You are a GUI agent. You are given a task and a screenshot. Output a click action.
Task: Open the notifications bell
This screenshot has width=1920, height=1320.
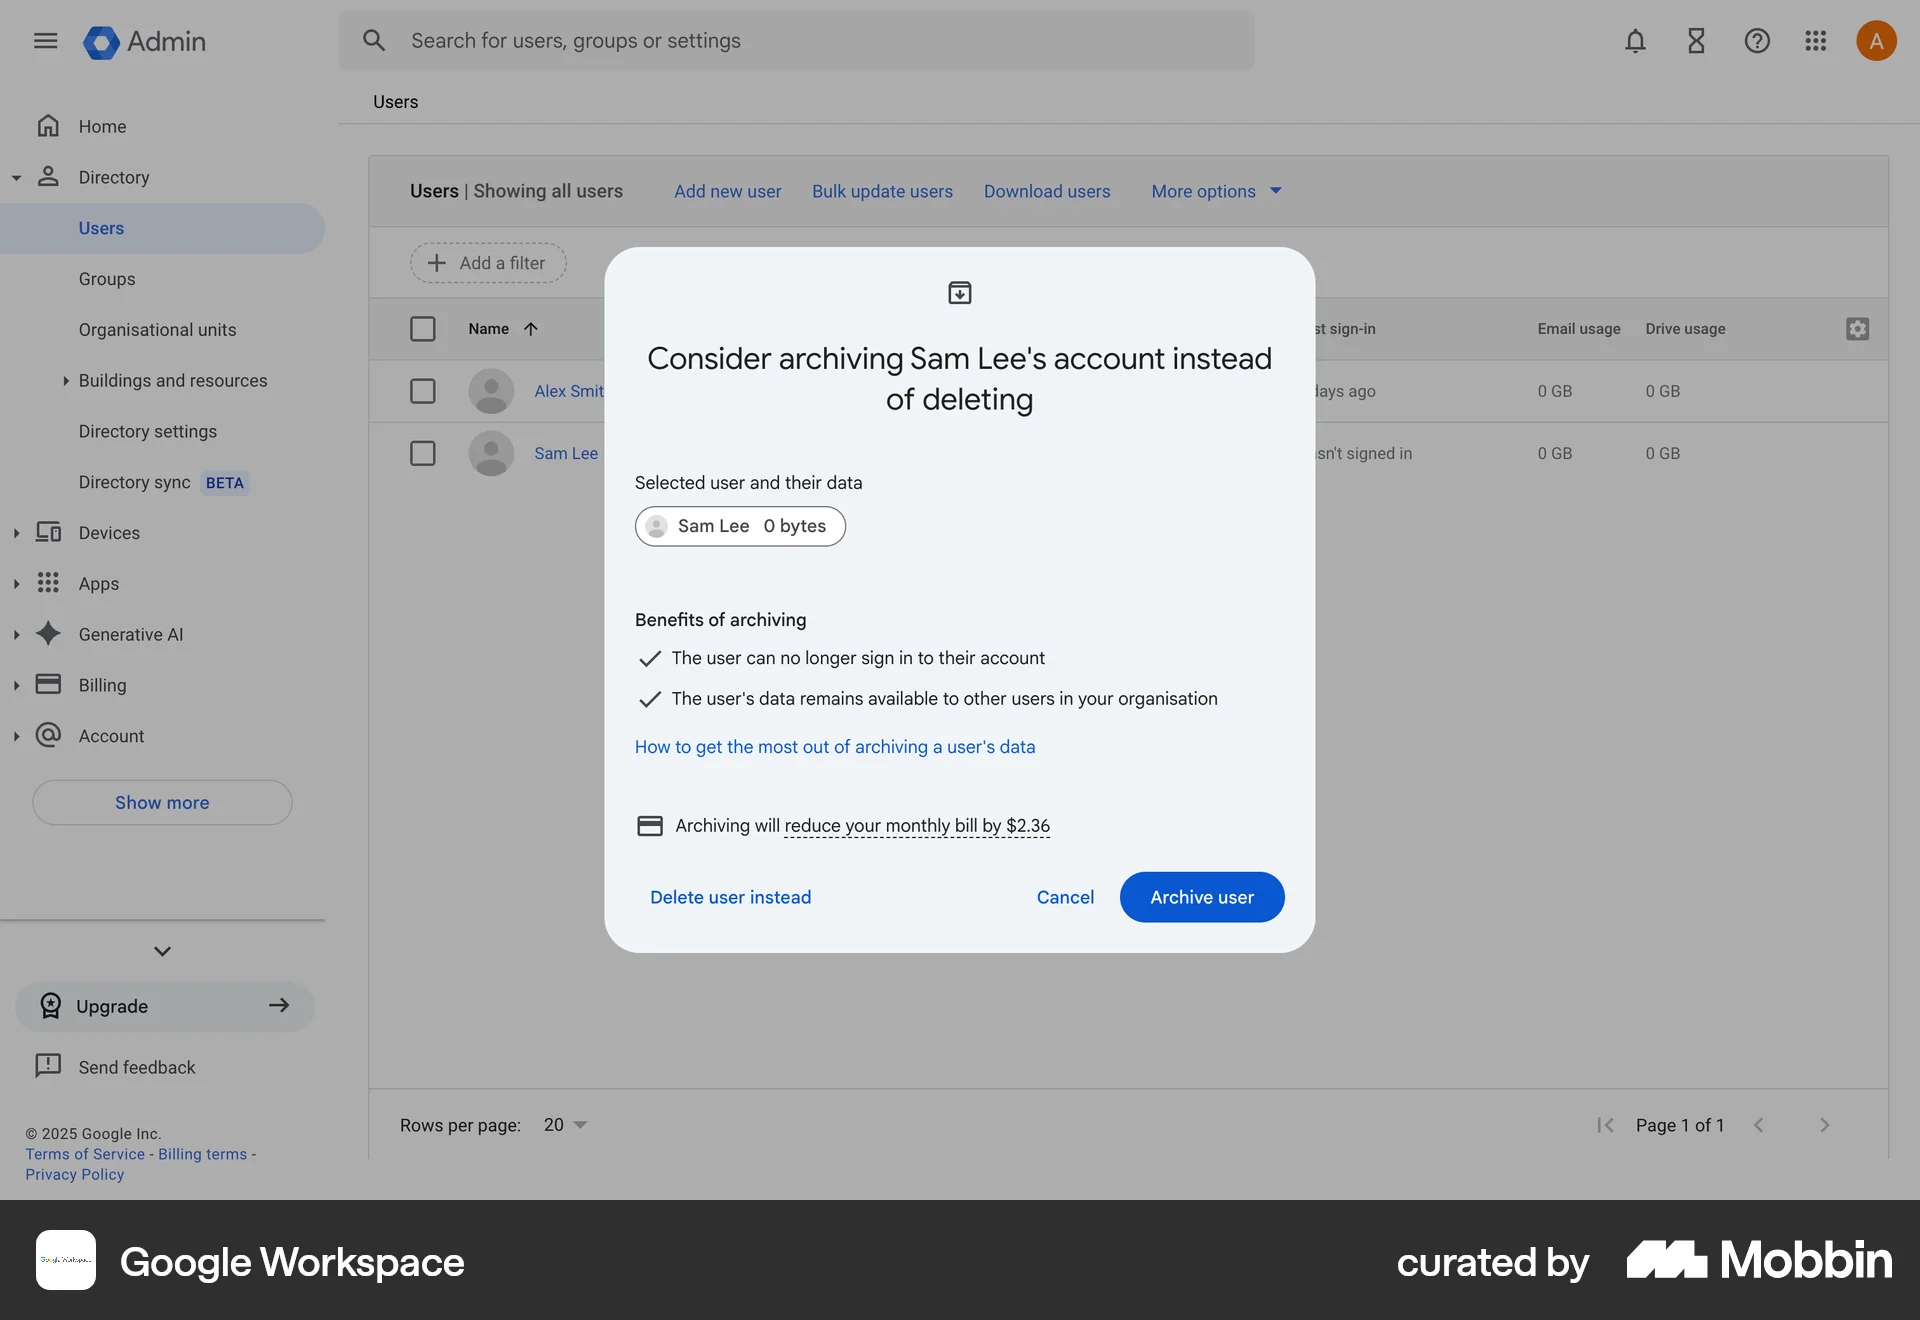point(1635,41)
